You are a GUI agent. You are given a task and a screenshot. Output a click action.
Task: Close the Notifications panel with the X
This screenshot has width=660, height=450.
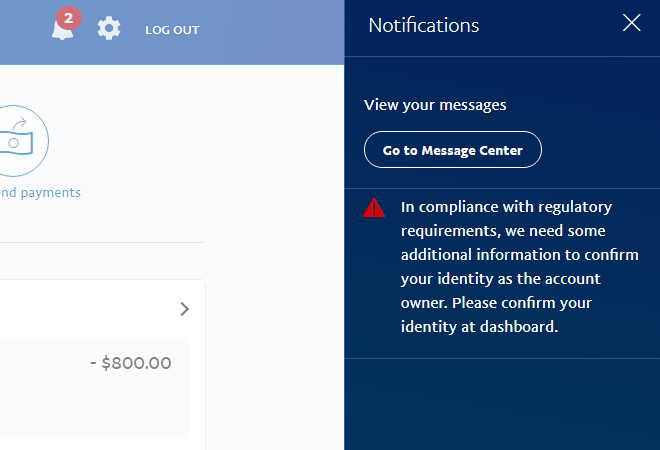coord(631,23)
